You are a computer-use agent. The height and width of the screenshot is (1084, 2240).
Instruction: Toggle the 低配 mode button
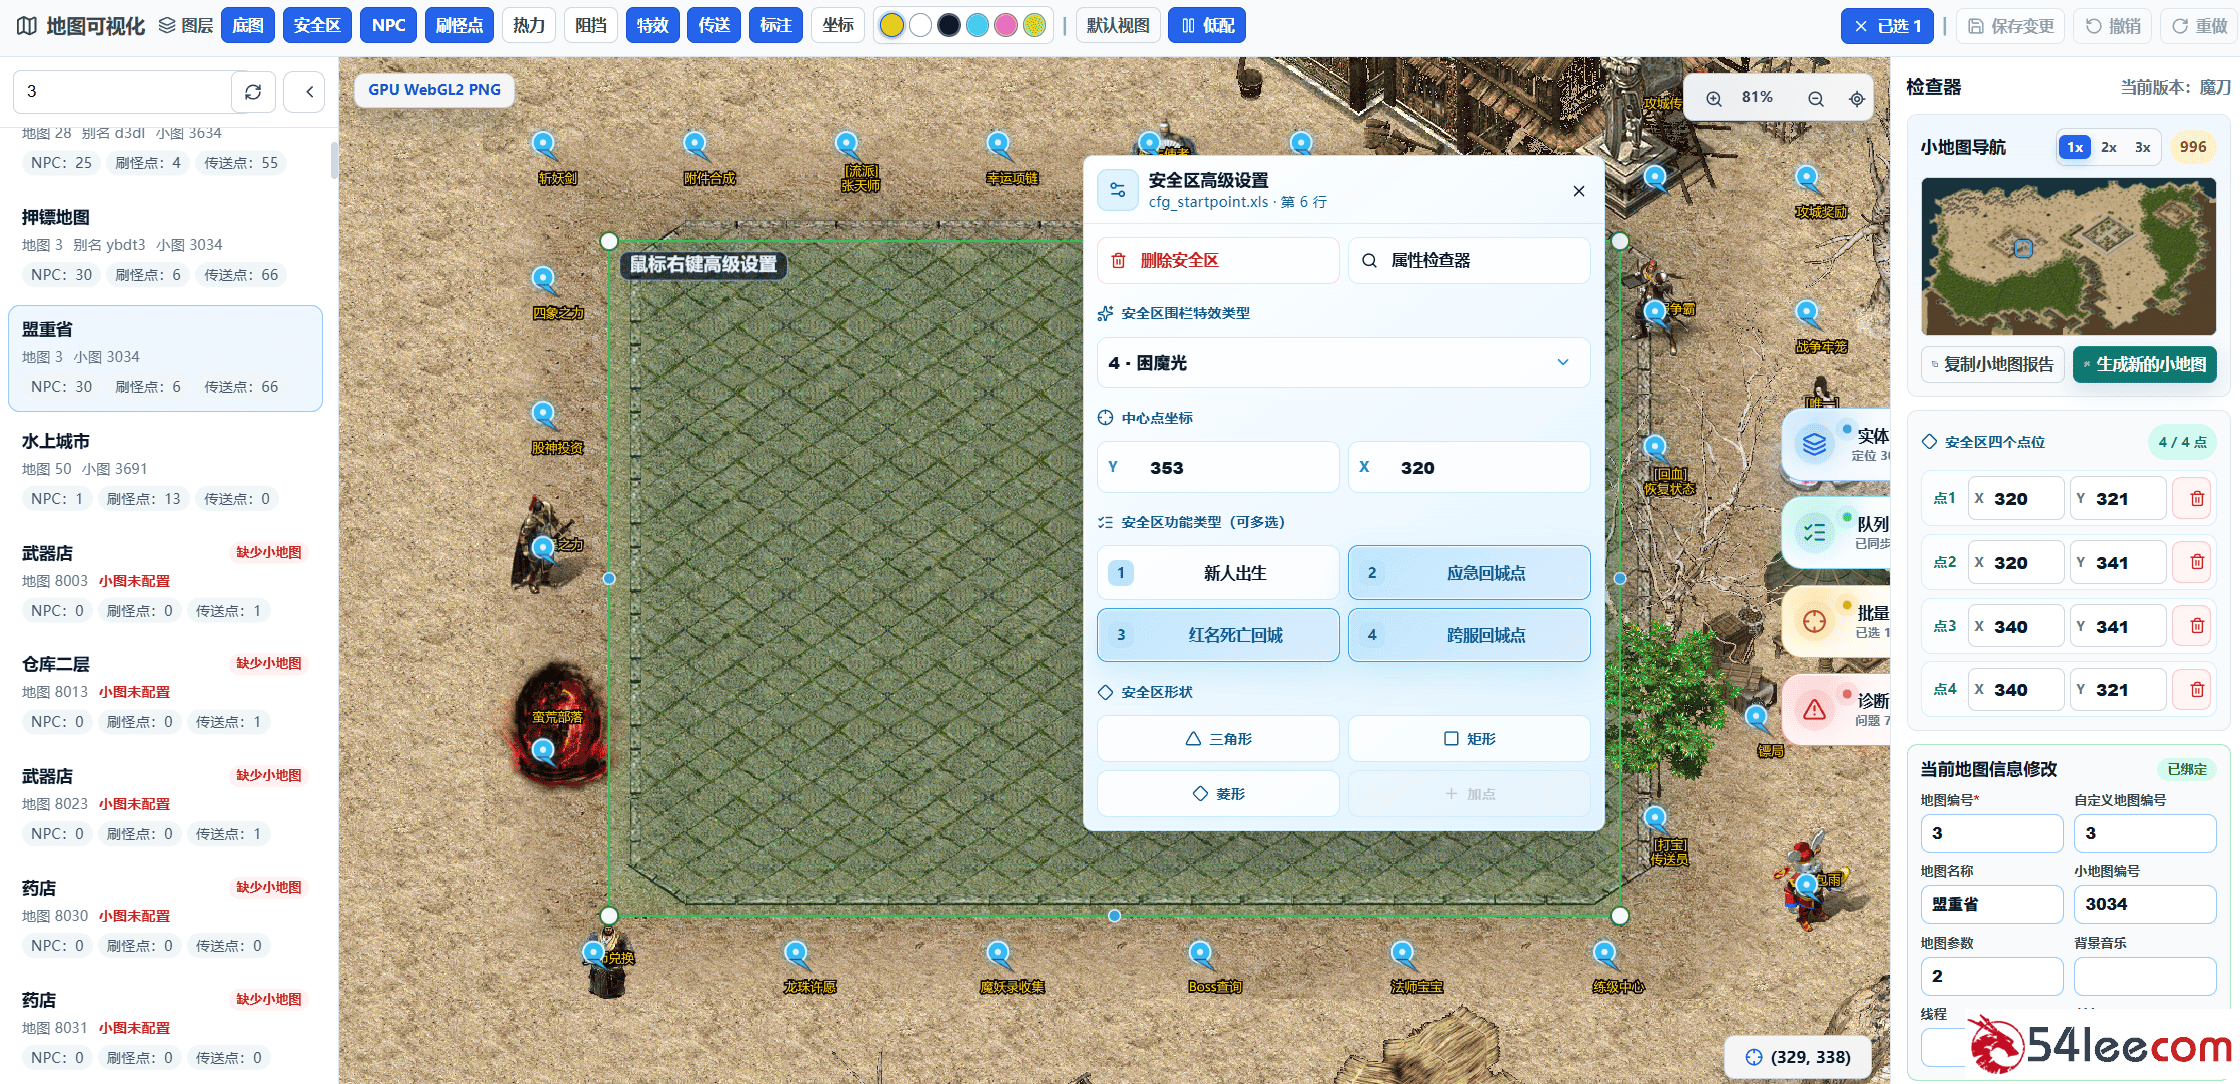click(1207, 26)
